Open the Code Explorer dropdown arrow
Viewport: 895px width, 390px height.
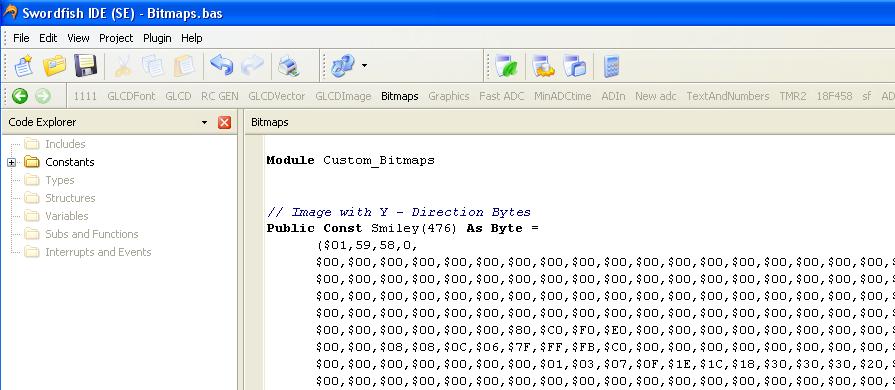pyautogui.click(x=204, y=123)
